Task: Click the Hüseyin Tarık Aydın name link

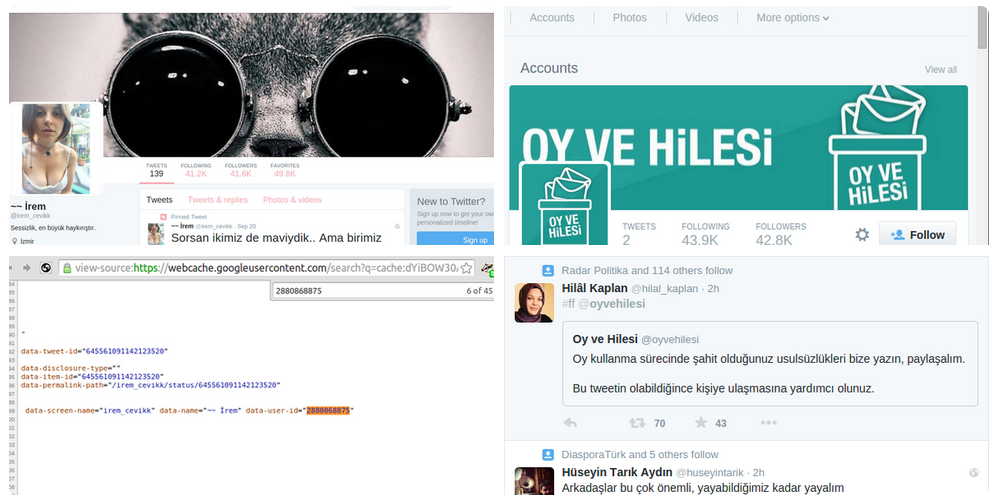Action: click(617, 473)
